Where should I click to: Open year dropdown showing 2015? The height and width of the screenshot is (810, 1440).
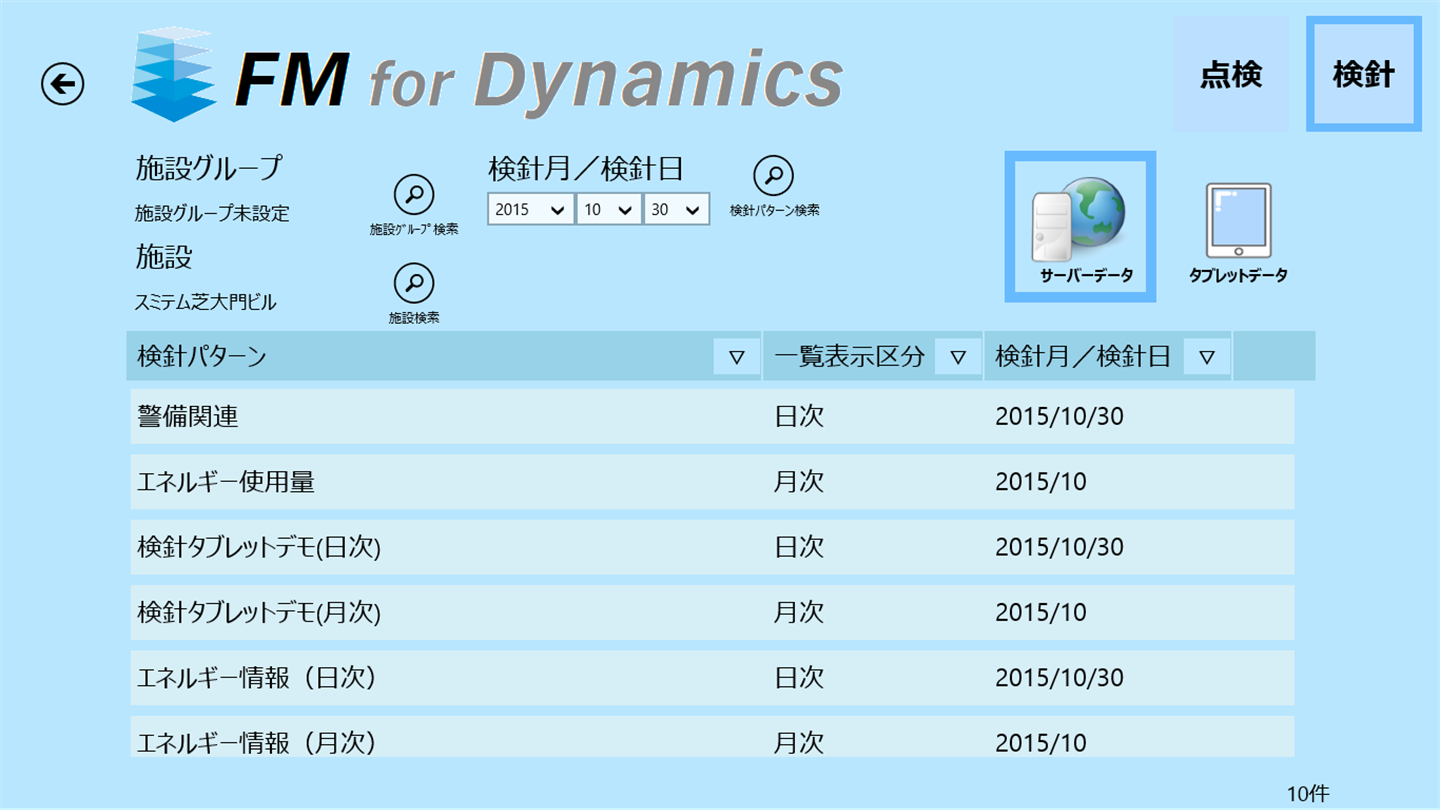coord(530,209)
